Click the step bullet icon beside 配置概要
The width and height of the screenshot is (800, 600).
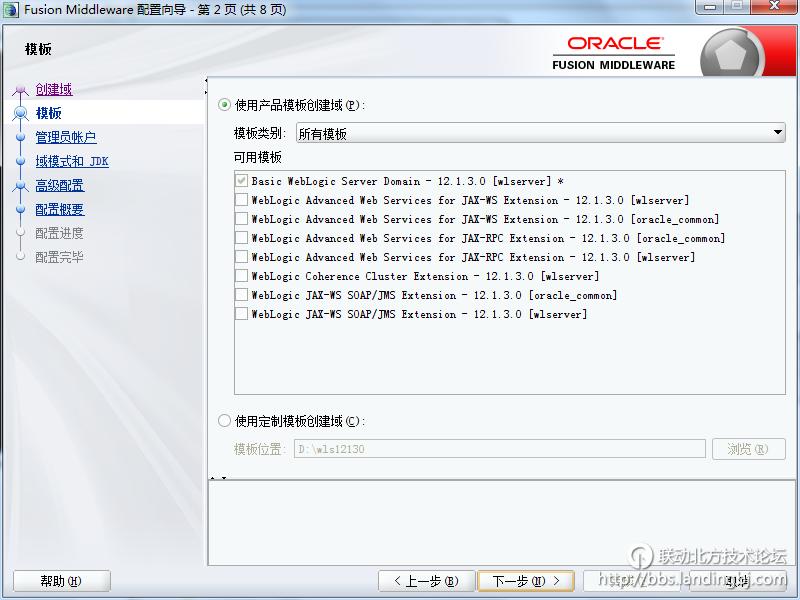click(x=20, y=209)
